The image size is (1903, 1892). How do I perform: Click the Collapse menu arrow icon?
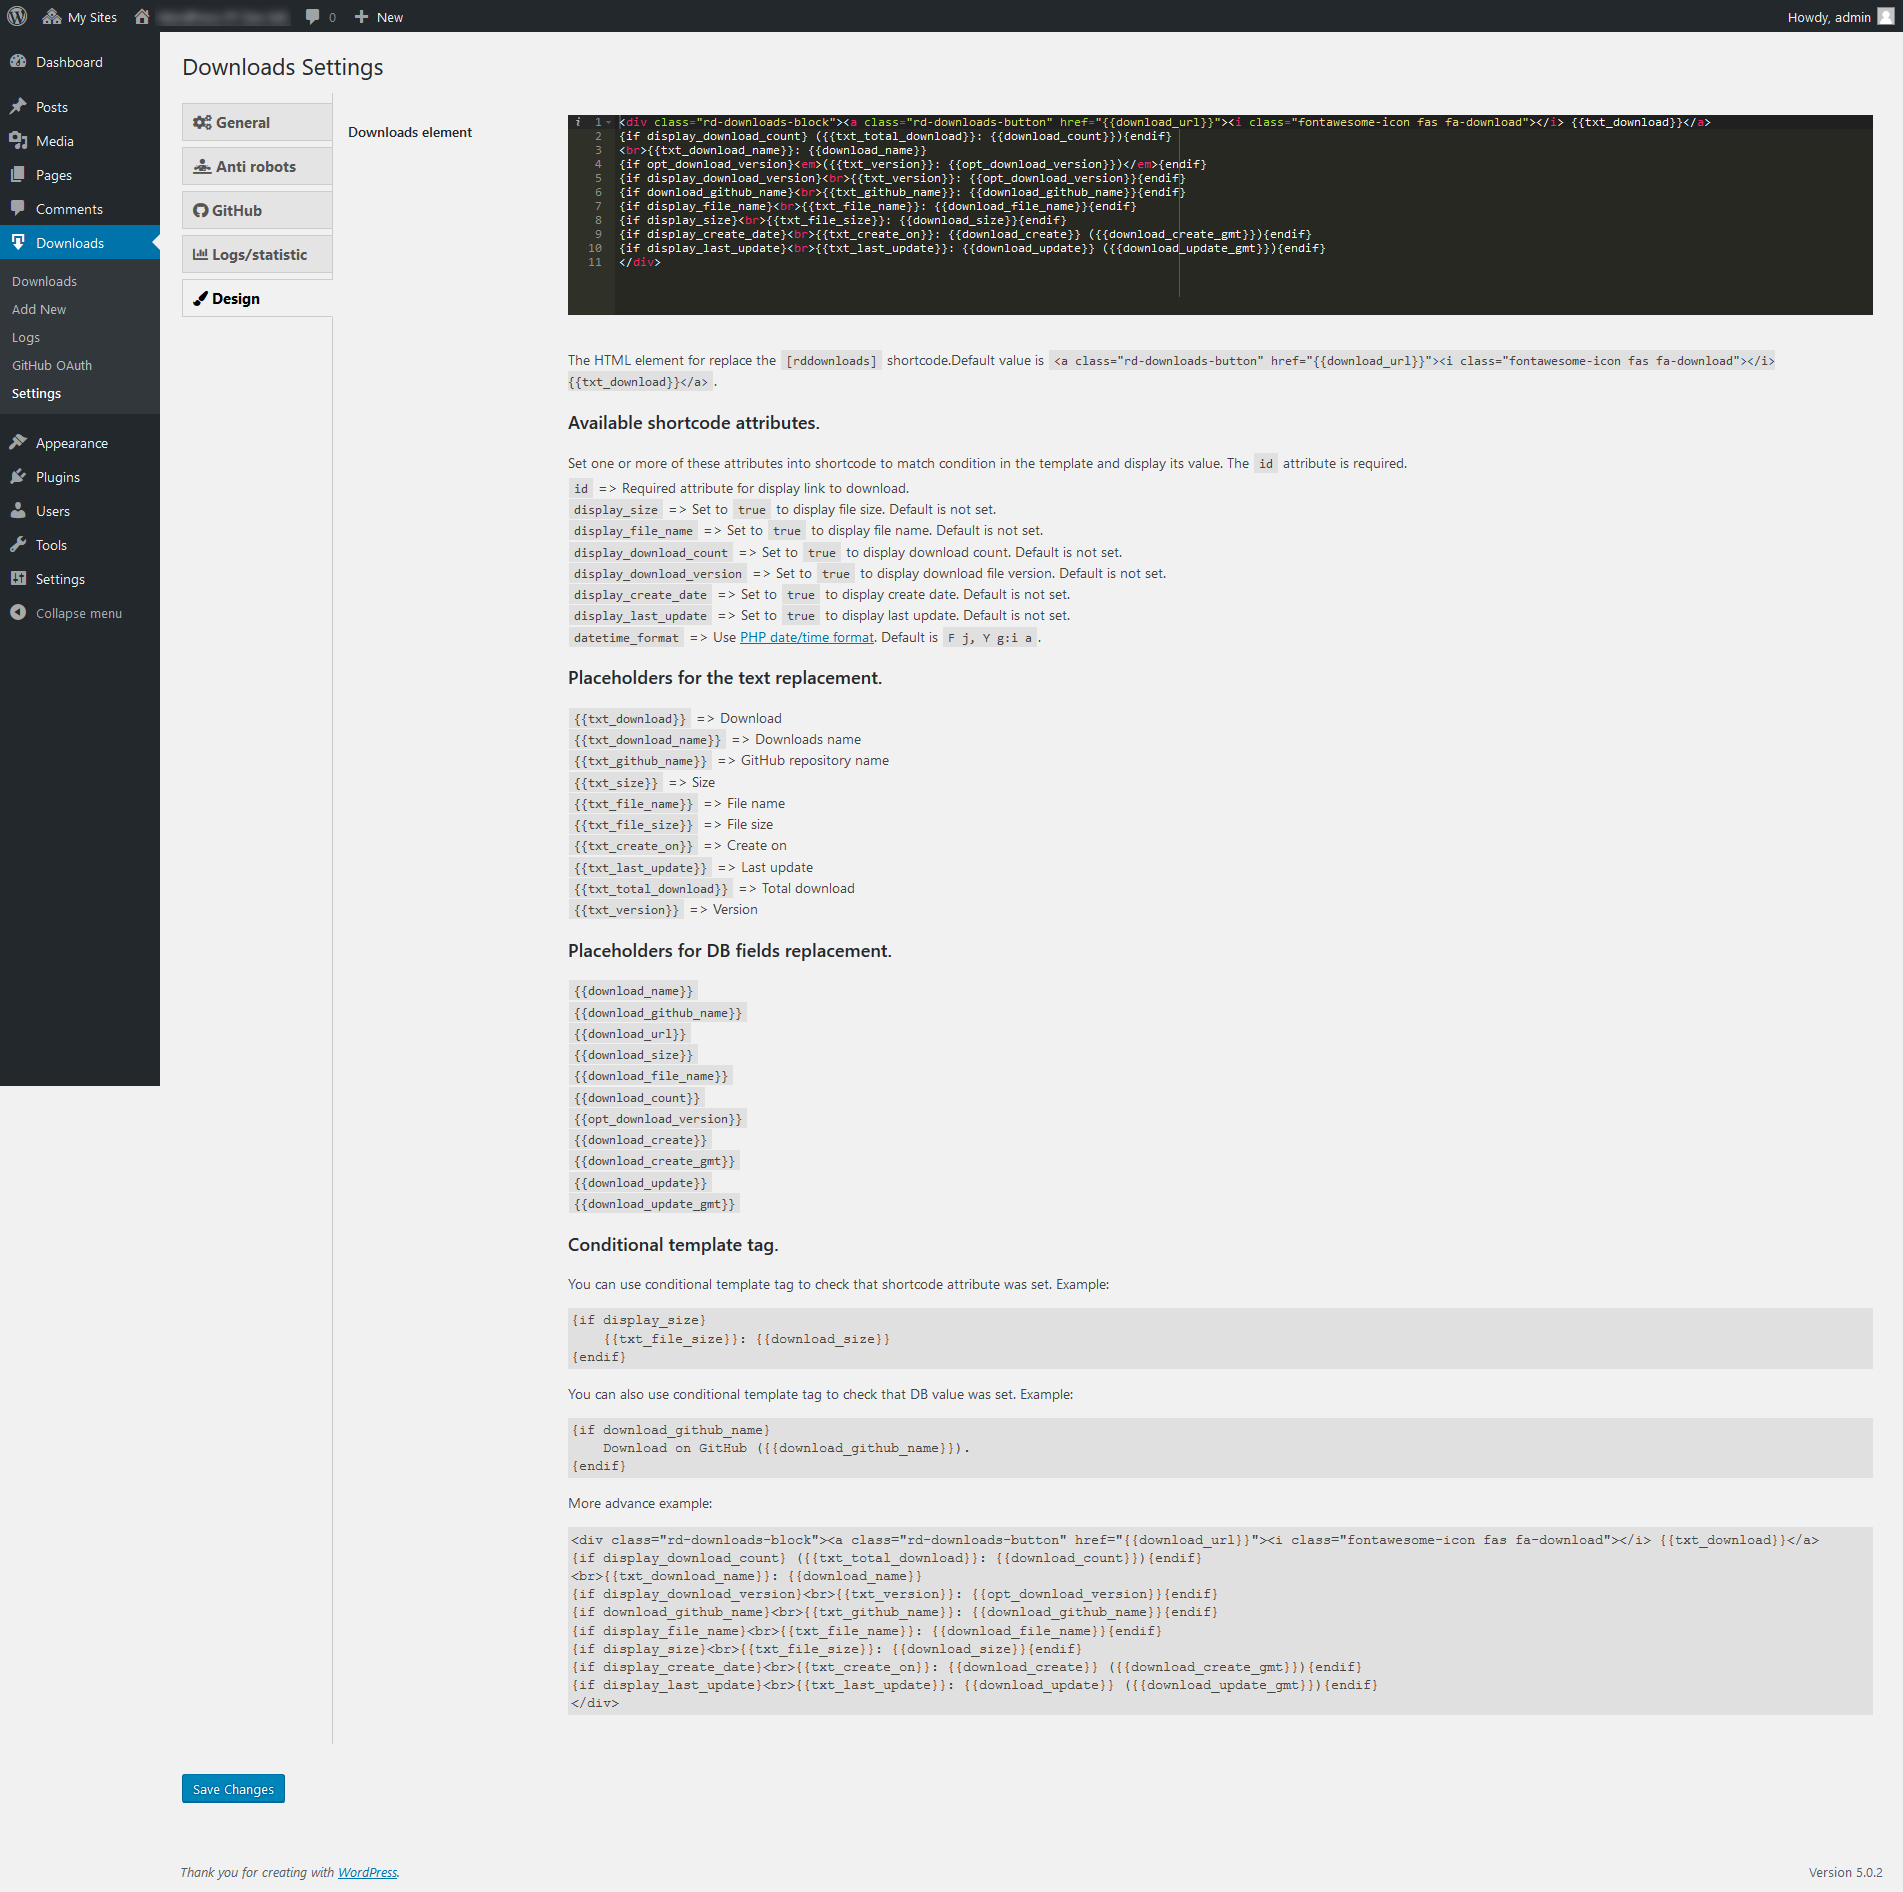18,613
